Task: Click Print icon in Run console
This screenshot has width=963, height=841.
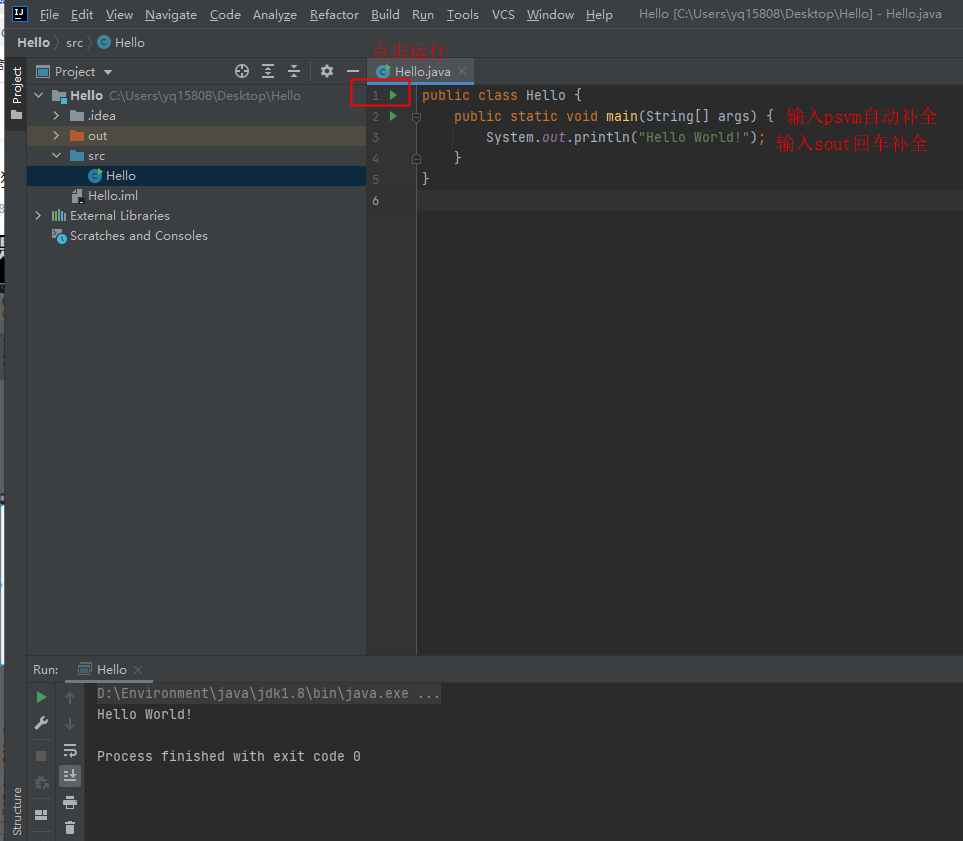Action: click(70, 802)
